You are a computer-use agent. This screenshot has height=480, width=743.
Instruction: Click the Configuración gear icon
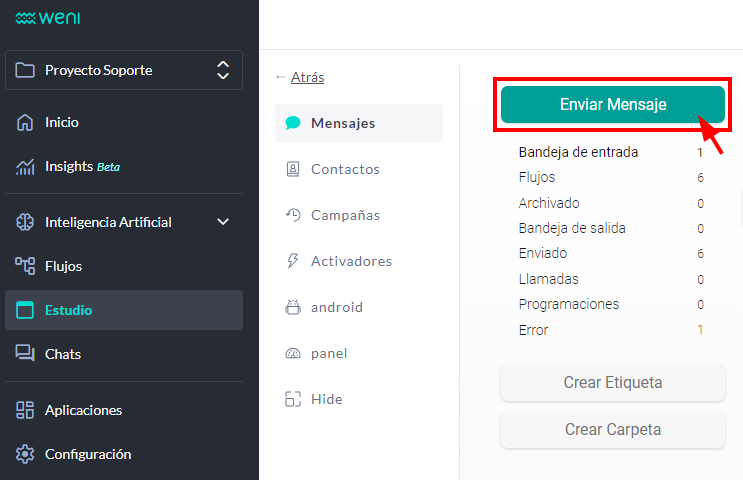pyautogui.click(x=25, y=454)
